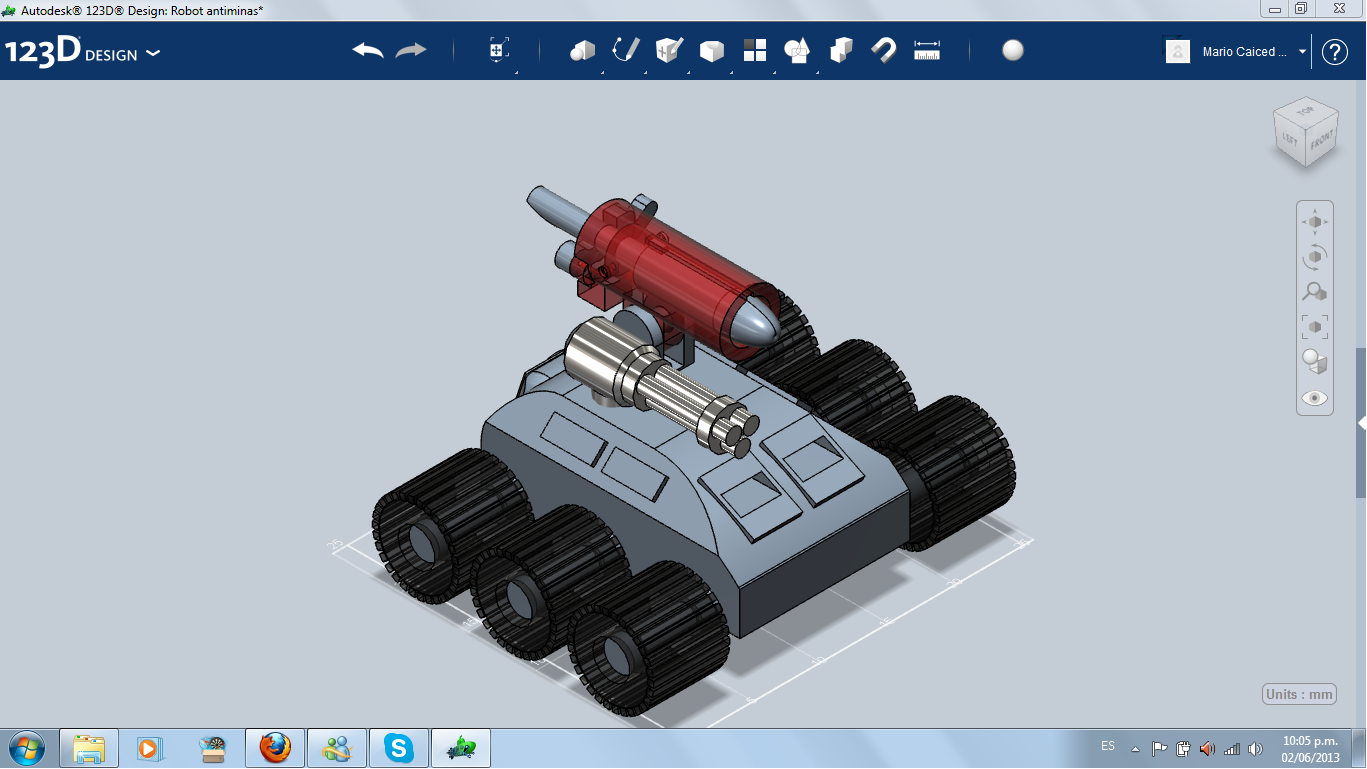Toggle the eye visibility options
1367x769 pixels.
point(1315,398)
